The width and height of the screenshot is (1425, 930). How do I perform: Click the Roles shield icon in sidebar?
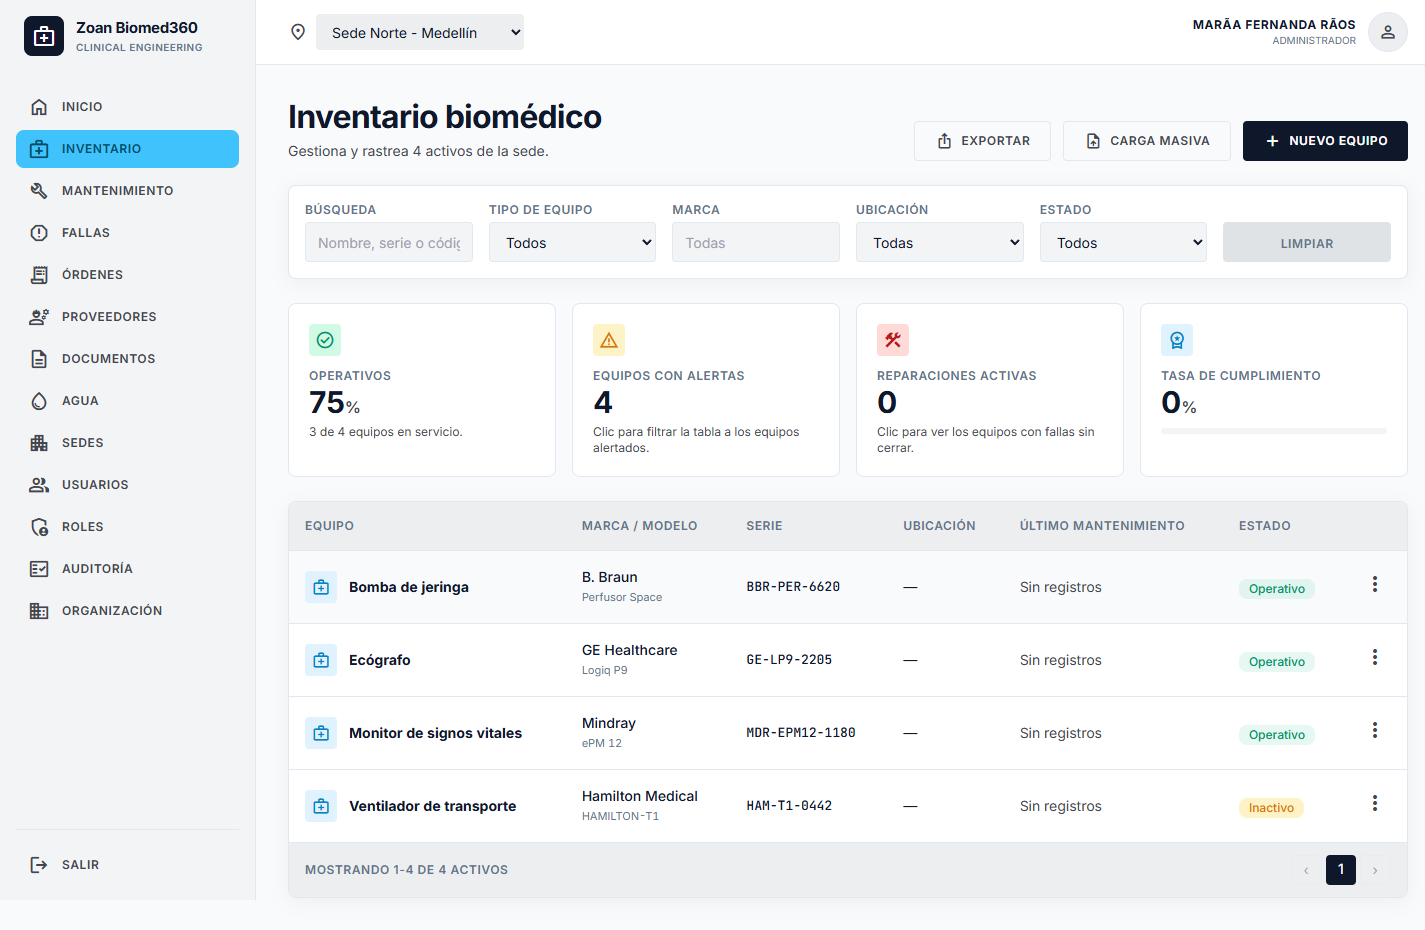(39, 527)
